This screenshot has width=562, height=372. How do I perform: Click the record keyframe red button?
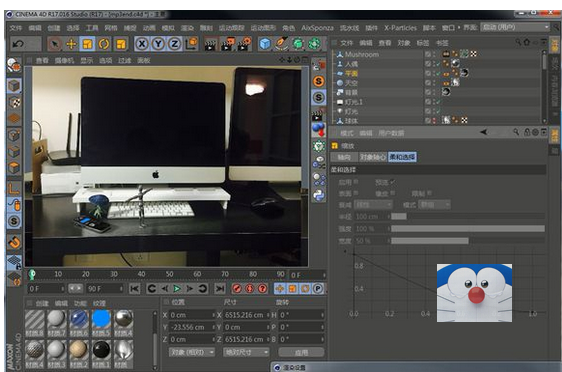237,288
